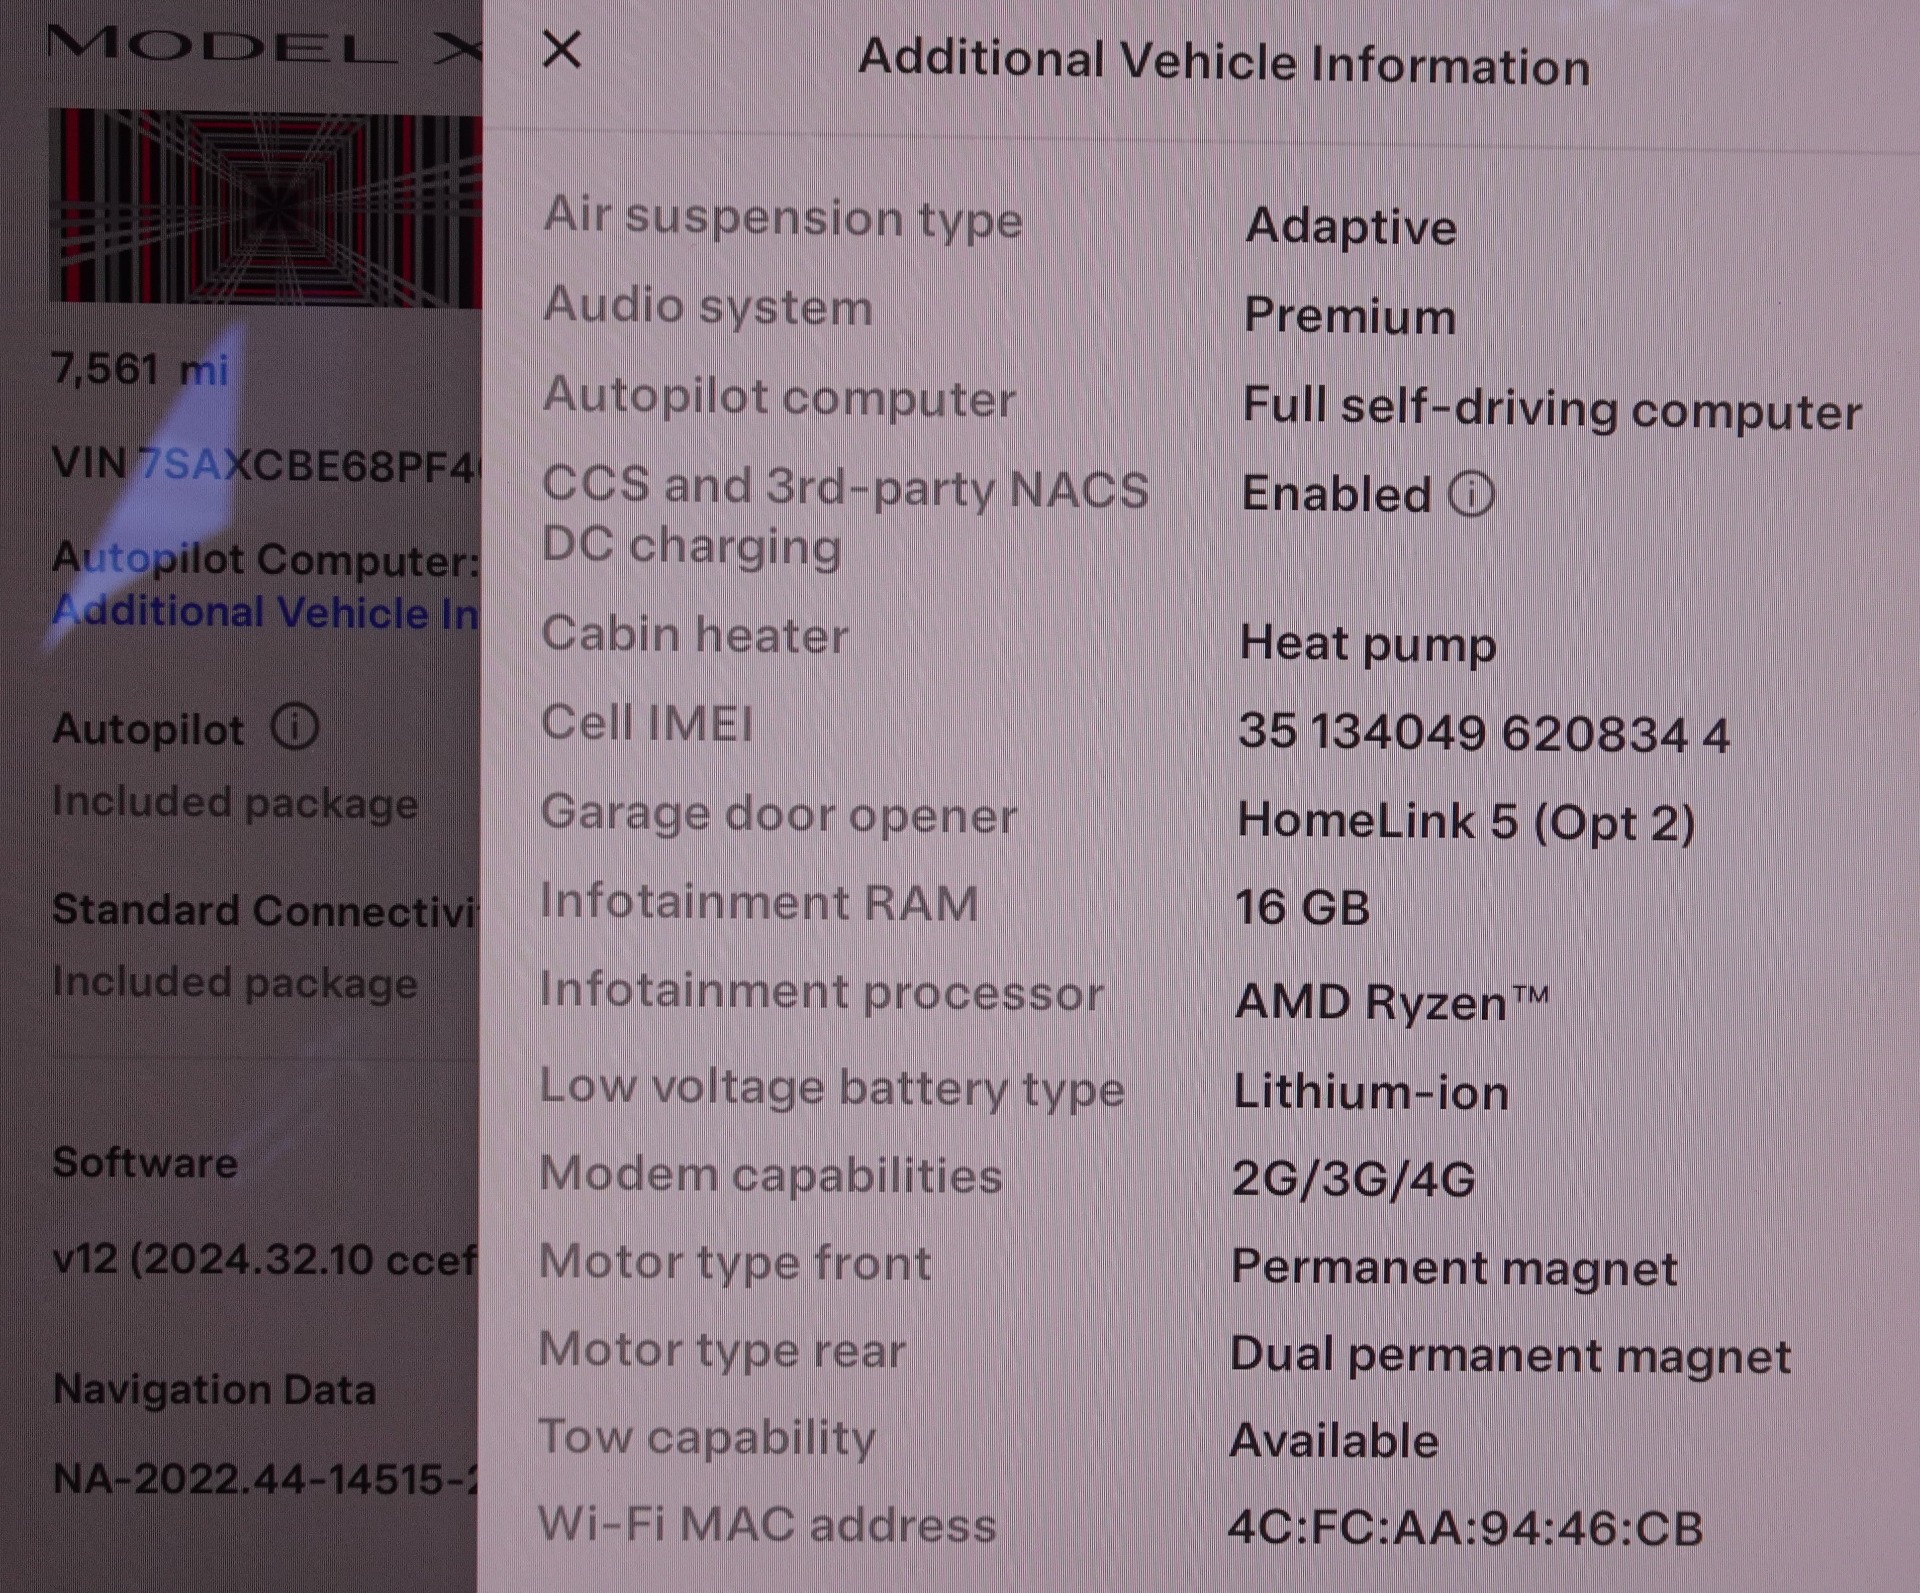Image resolution: width=1920 pixels, height=1593 pixels.
Task: Select the Heat pump value
Action: click(x=1368, y=644)
